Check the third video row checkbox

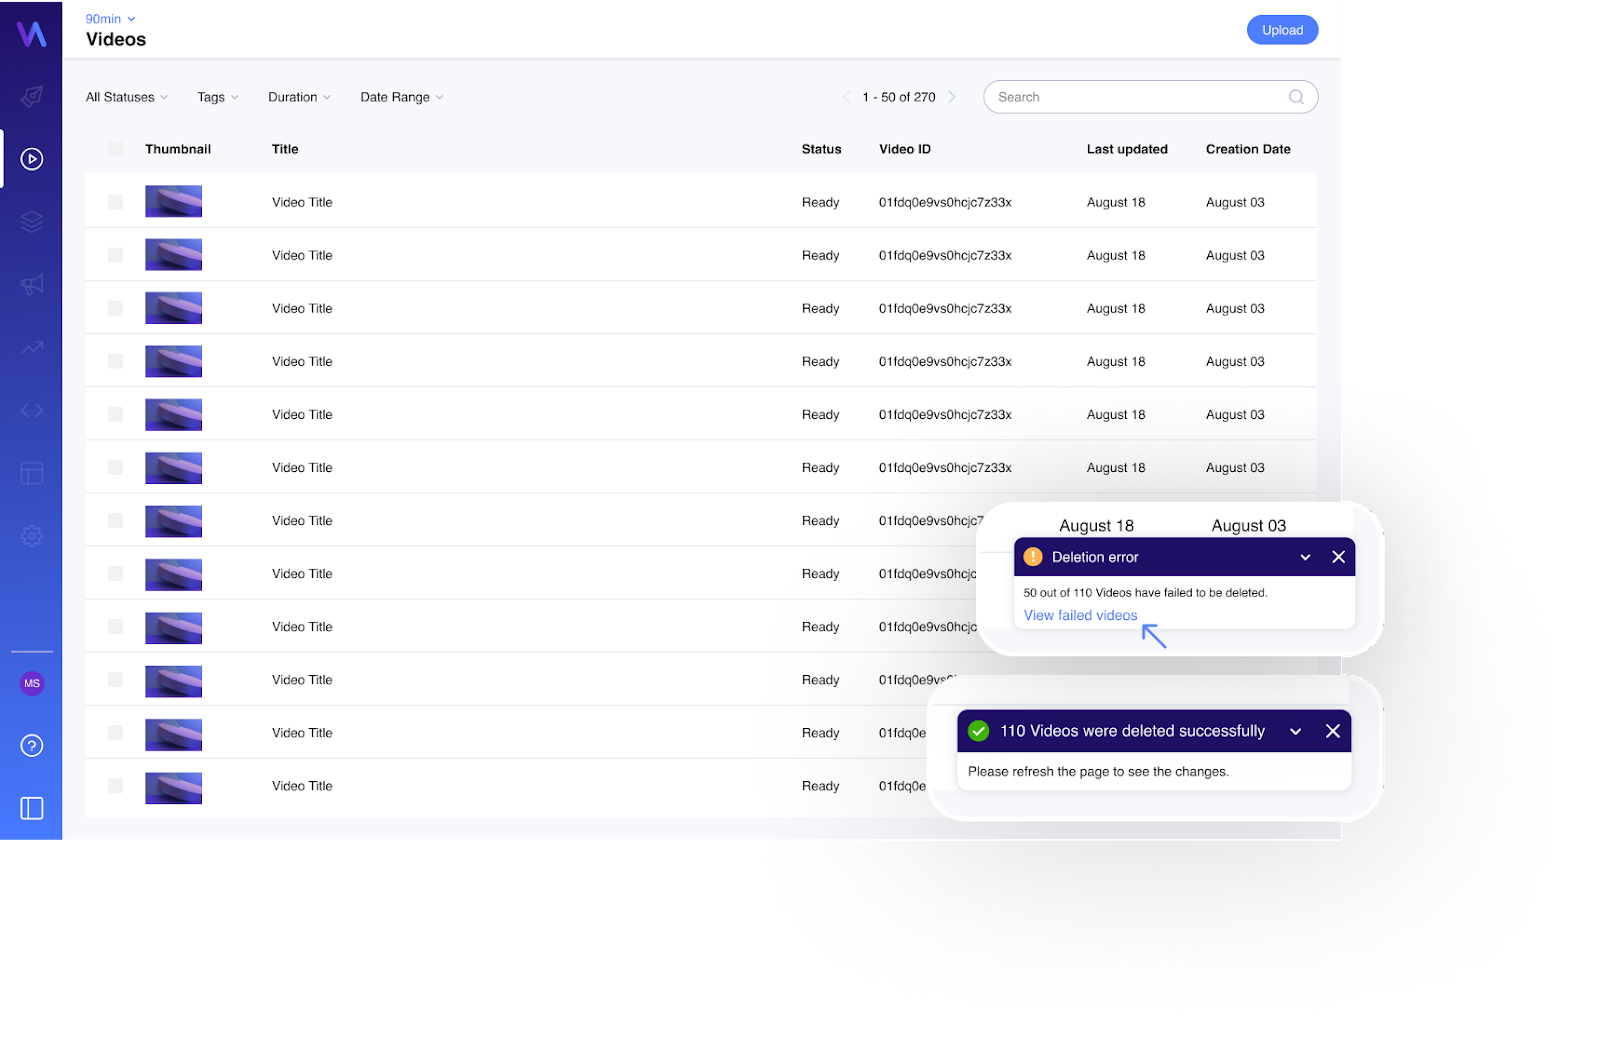click(116, 308)
